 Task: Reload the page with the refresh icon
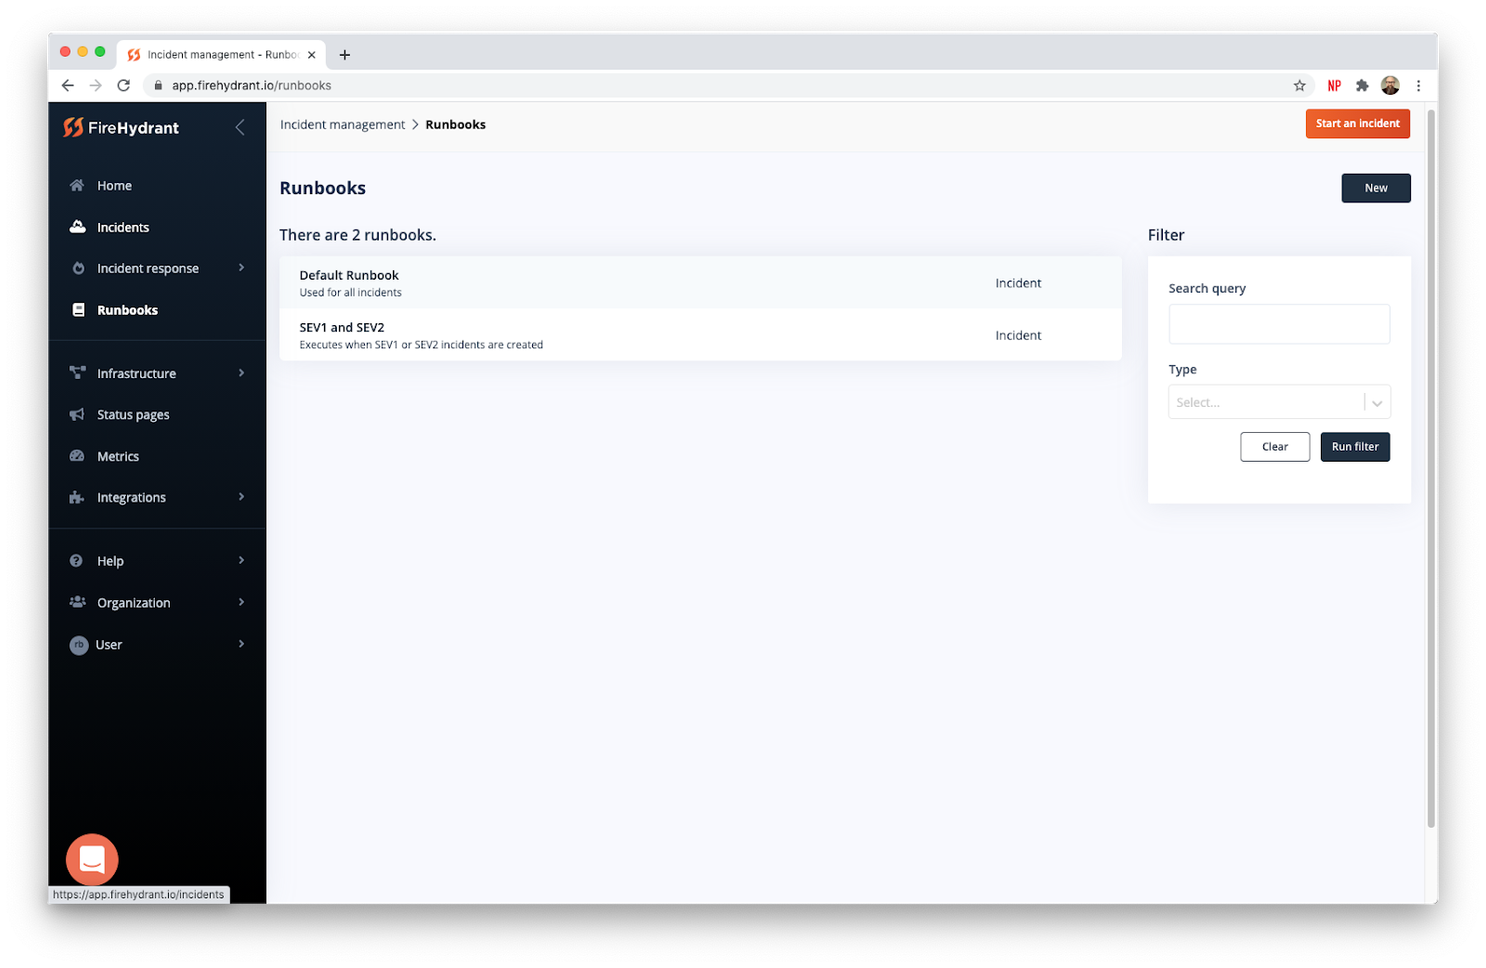point(124,86)
